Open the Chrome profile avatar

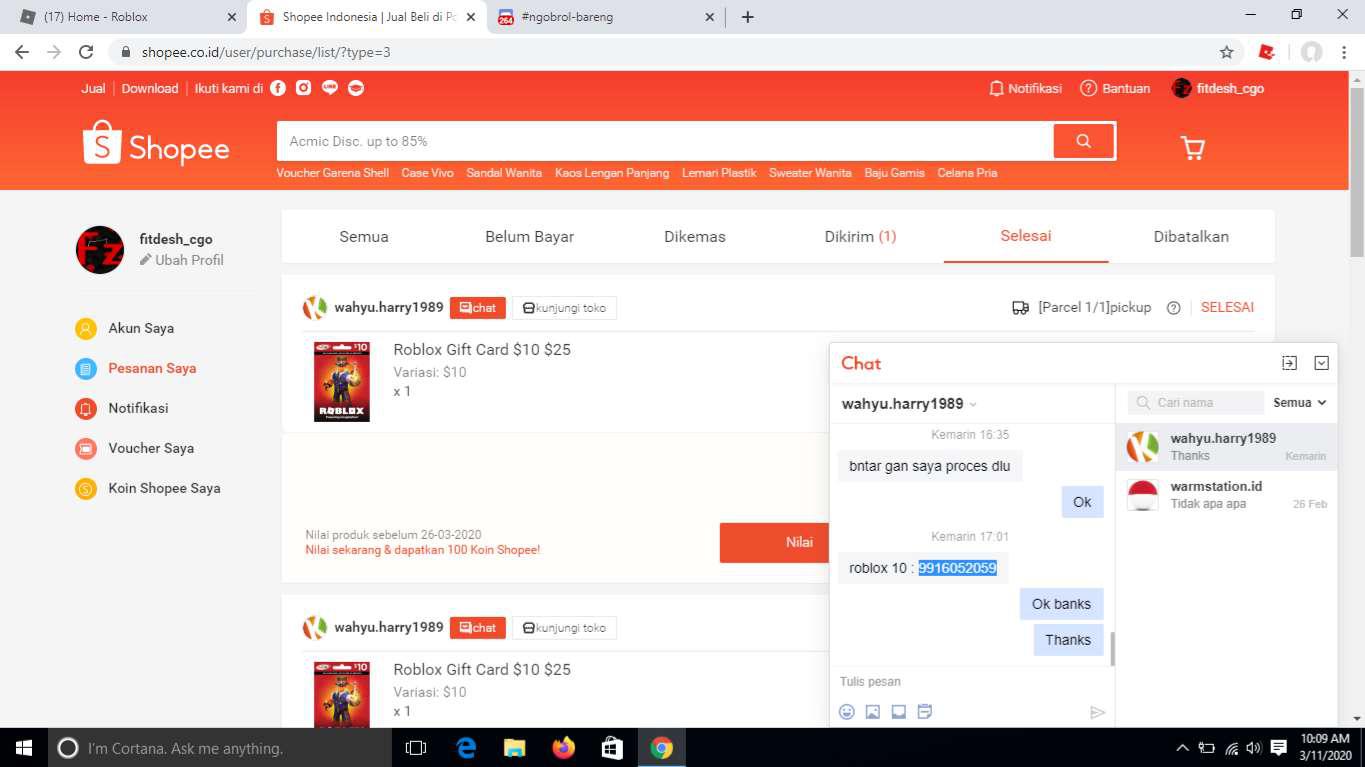click(x=1311, y=52)
